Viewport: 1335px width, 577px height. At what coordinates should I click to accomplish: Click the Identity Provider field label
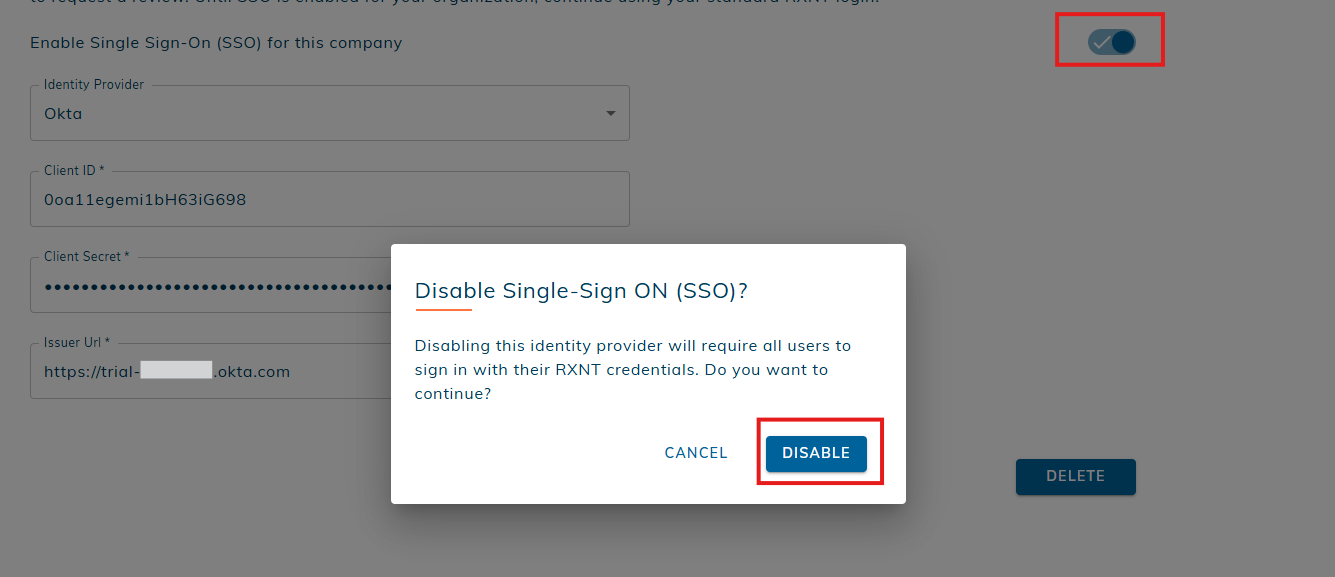[94, 85]
